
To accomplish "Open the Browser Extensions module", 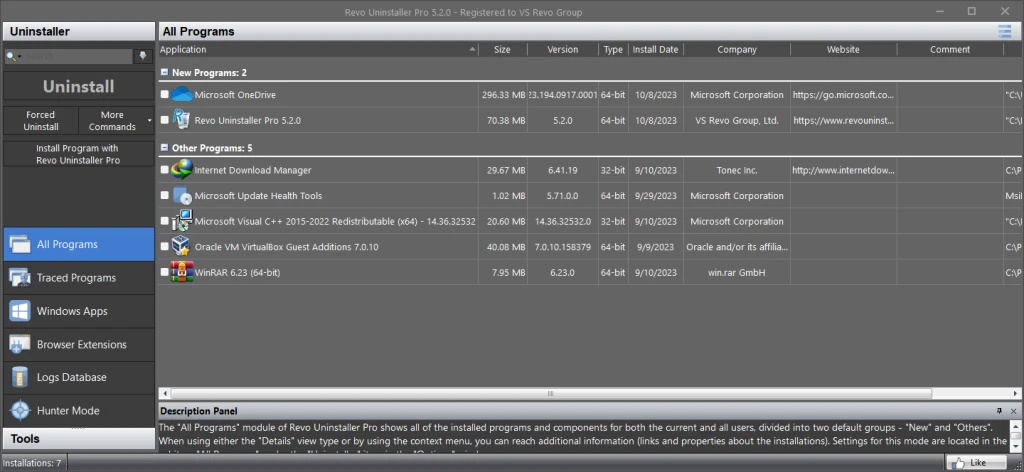I will pos(78,344).
